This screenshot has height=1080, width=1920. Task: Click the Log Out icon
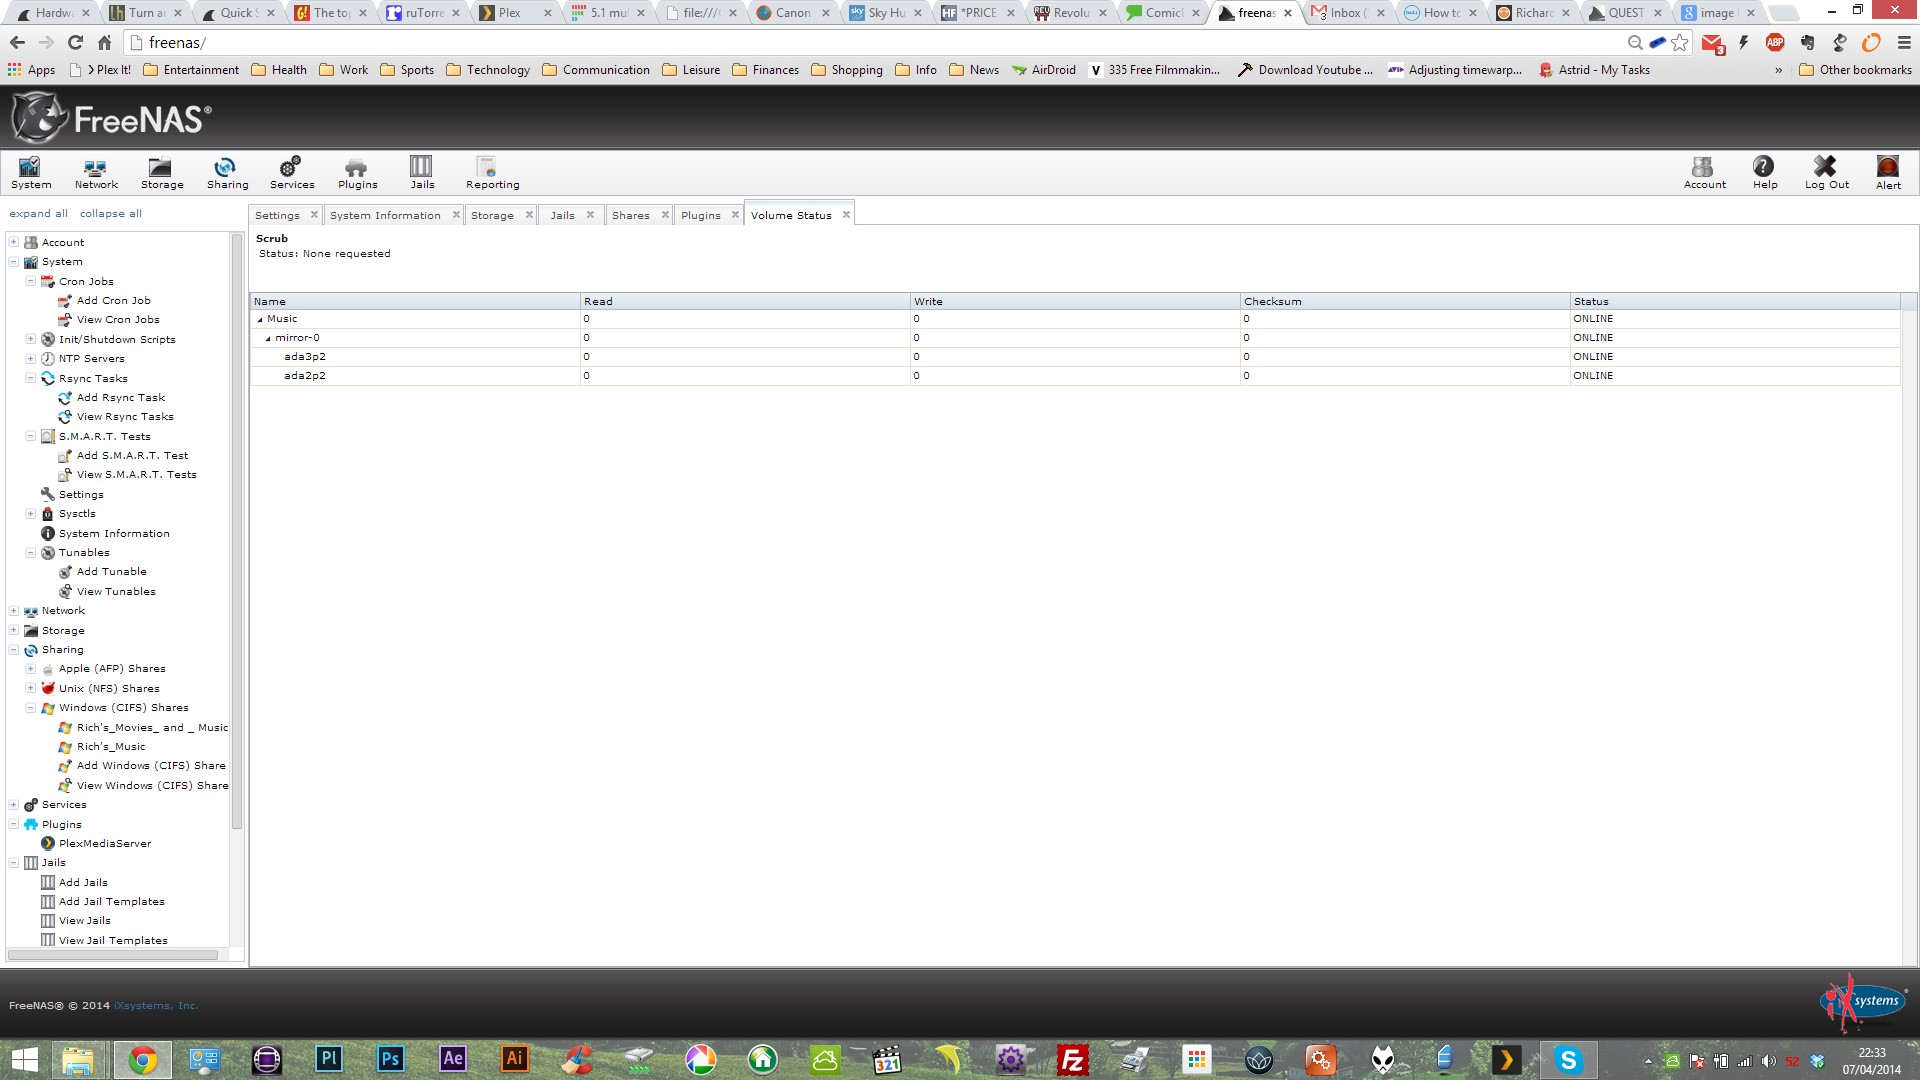pyautogui.click(x=1826, y=173)
